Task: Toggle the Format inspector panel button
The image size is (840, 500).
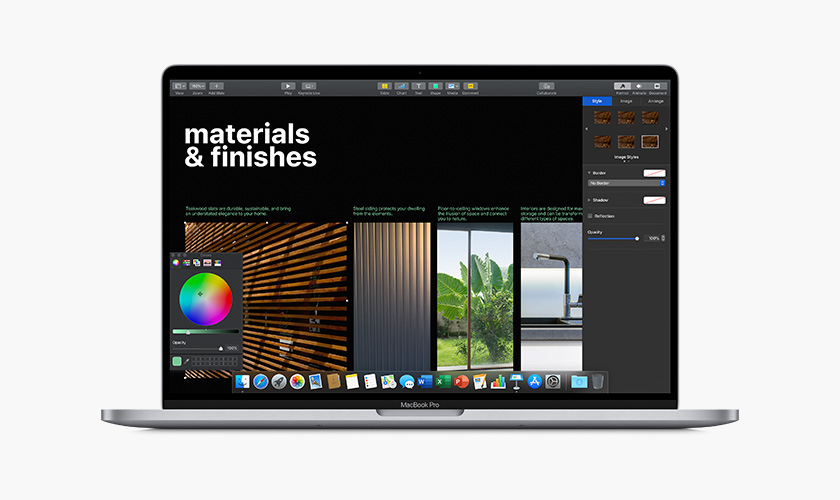Action: 621,87
